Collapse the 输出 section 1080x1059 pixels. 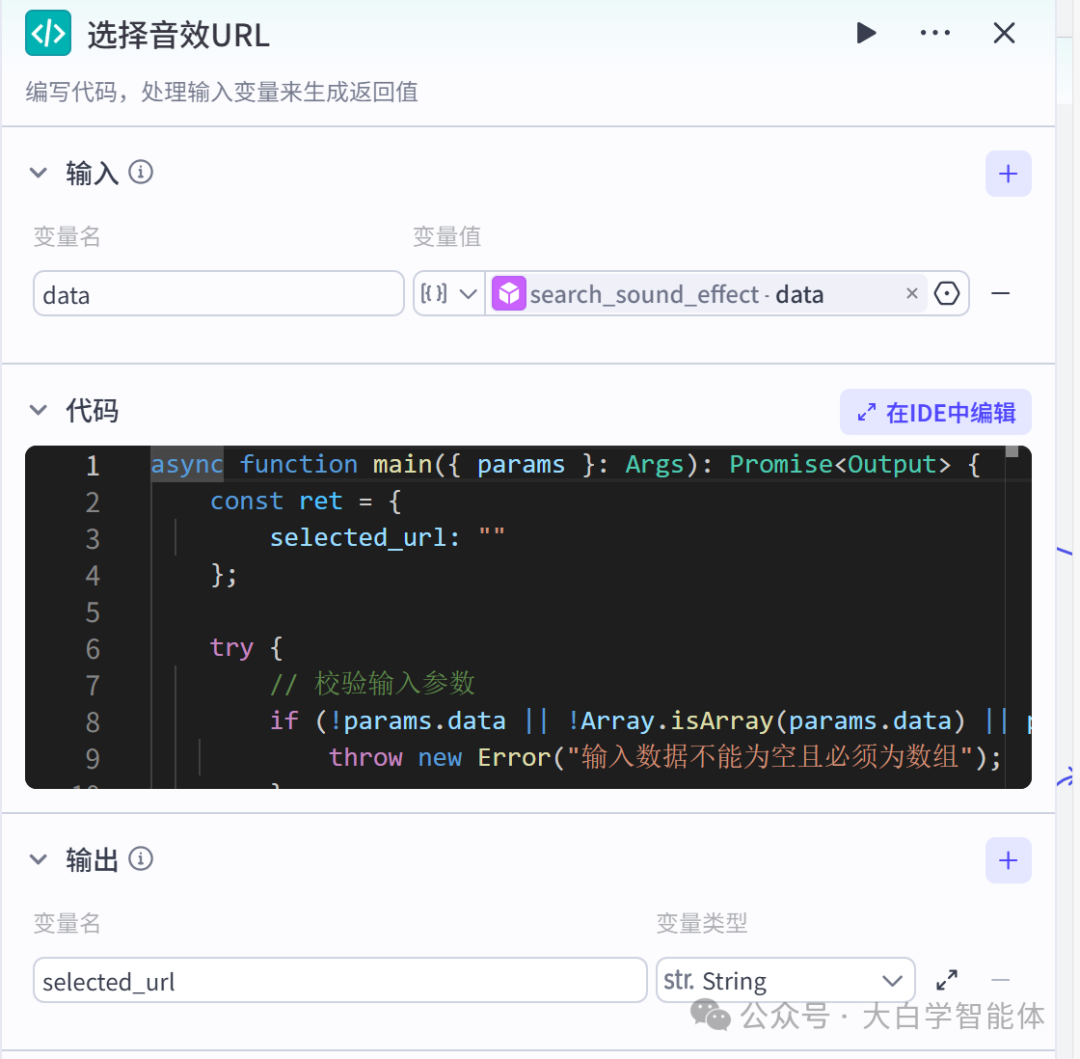click(39, 859)
